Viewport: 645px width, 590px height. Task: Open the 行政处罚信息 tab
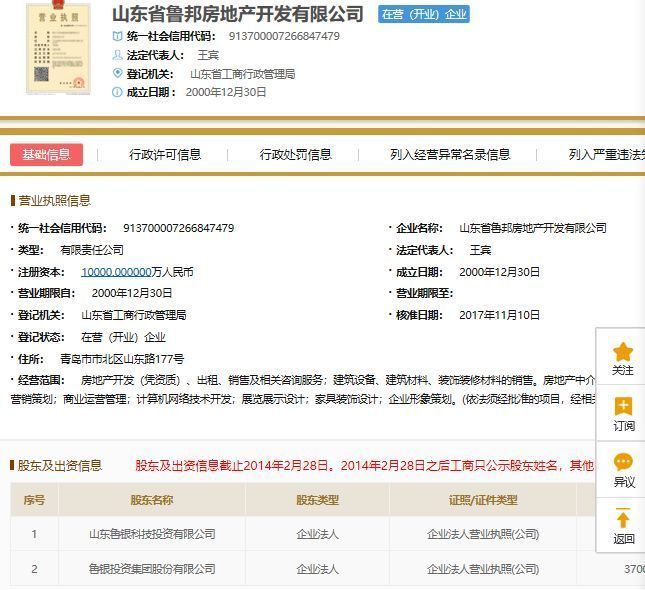[296, 155]
